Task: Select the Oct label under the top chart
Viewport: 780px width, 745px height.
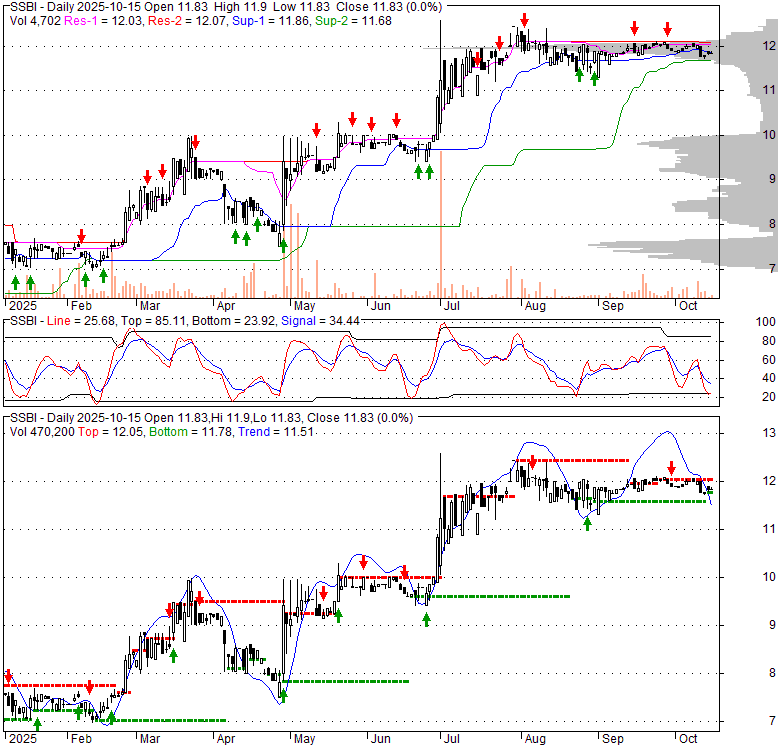Action: click(x=688, y=305)
